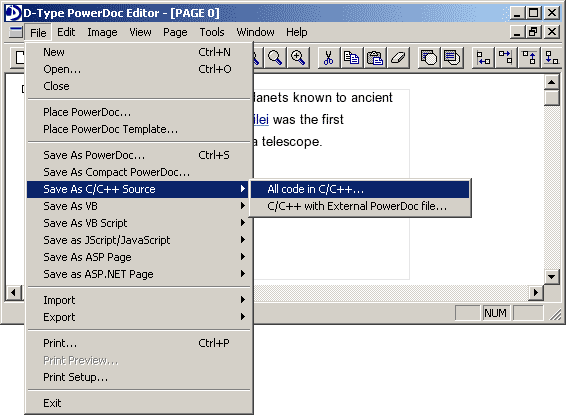This screenshot has height=416, width=566.
Task: Open the Window menu
Action: tap(255, 32)
